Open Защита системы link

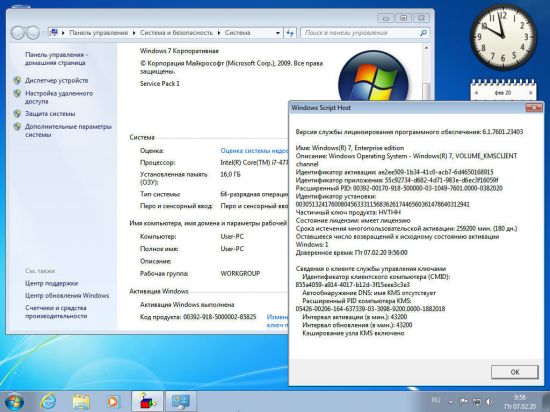coord(50,114)
